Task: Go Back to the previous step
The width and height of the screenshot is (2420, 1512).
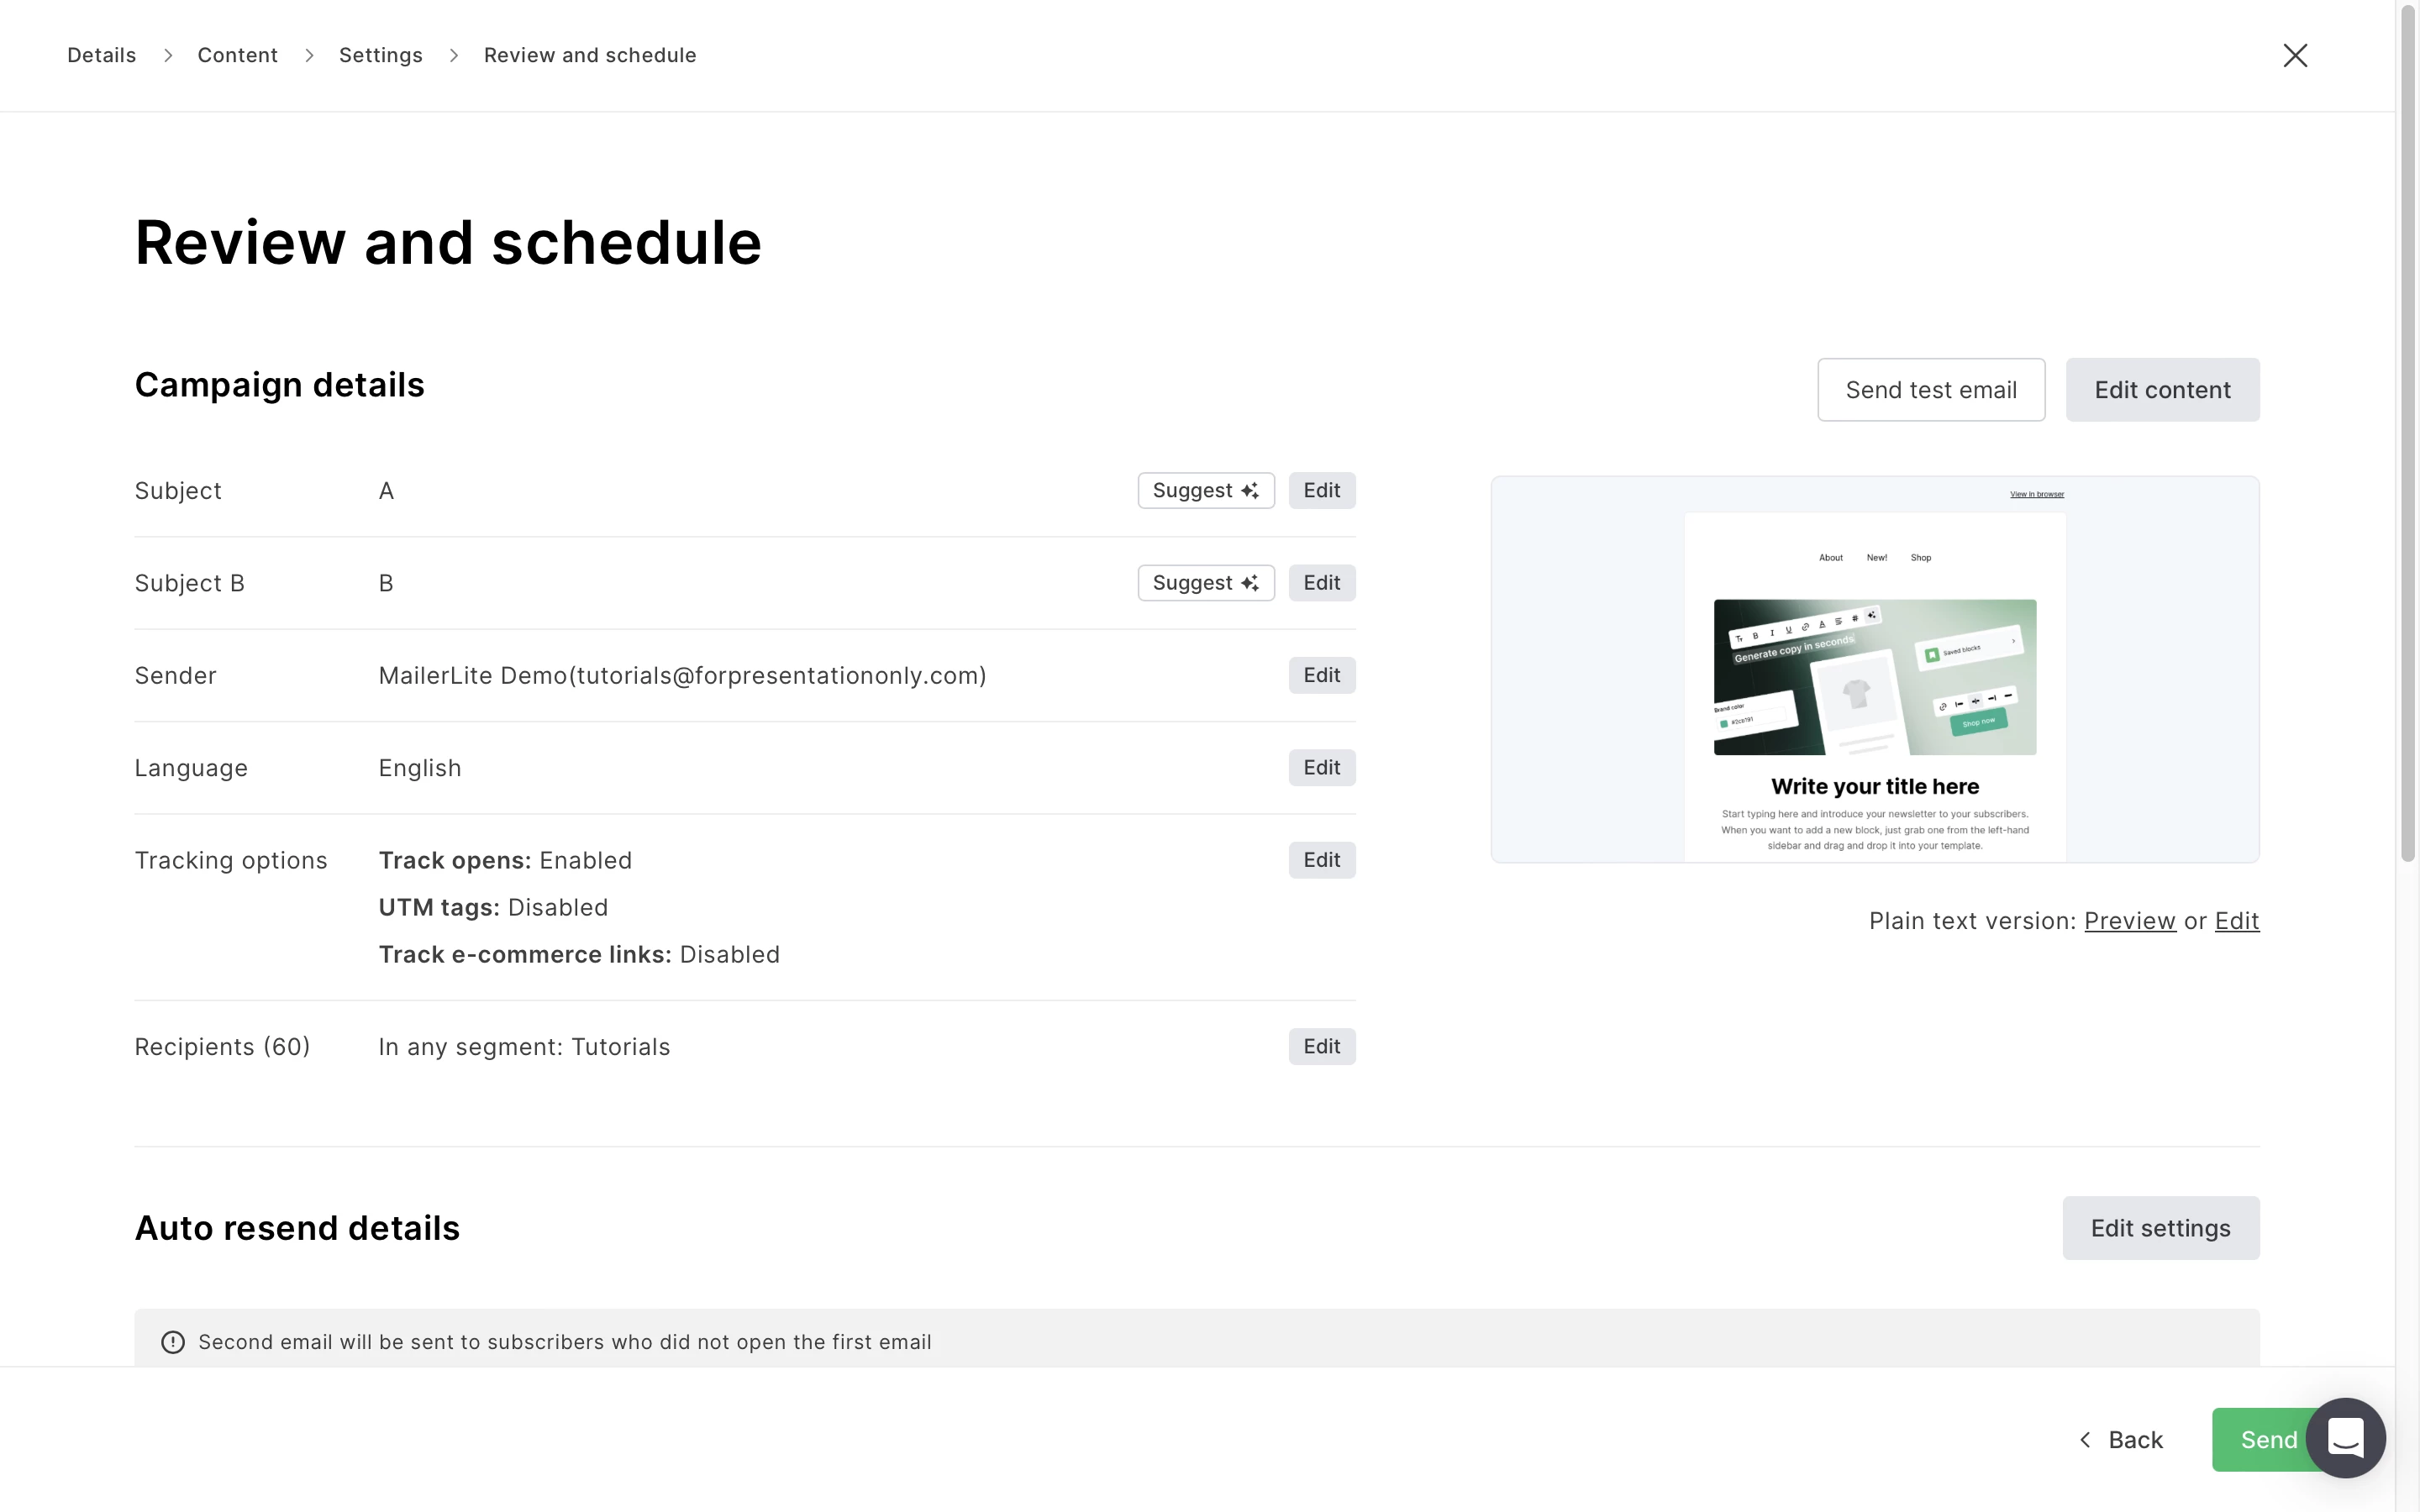Action: 2122,1440
